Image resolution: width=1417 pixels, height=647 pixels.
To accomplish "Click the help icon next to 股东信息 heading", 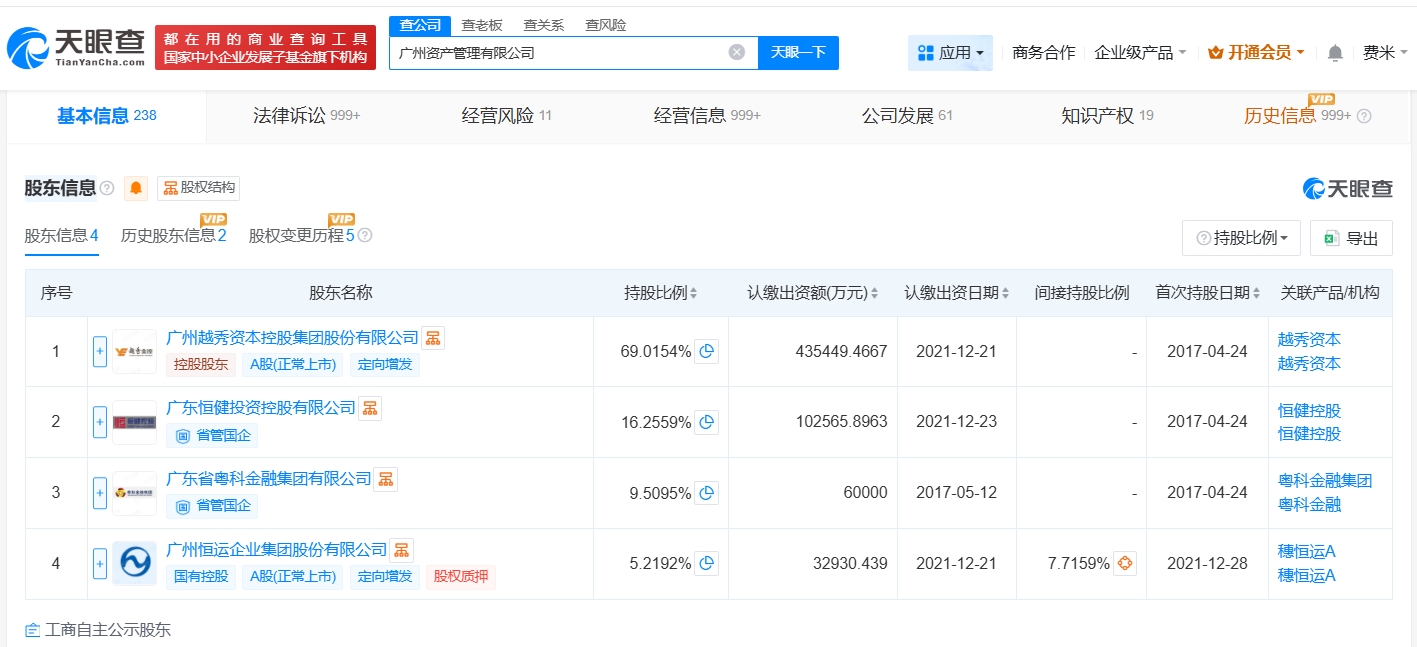I will pyautogui.click(x=107, y=188).
